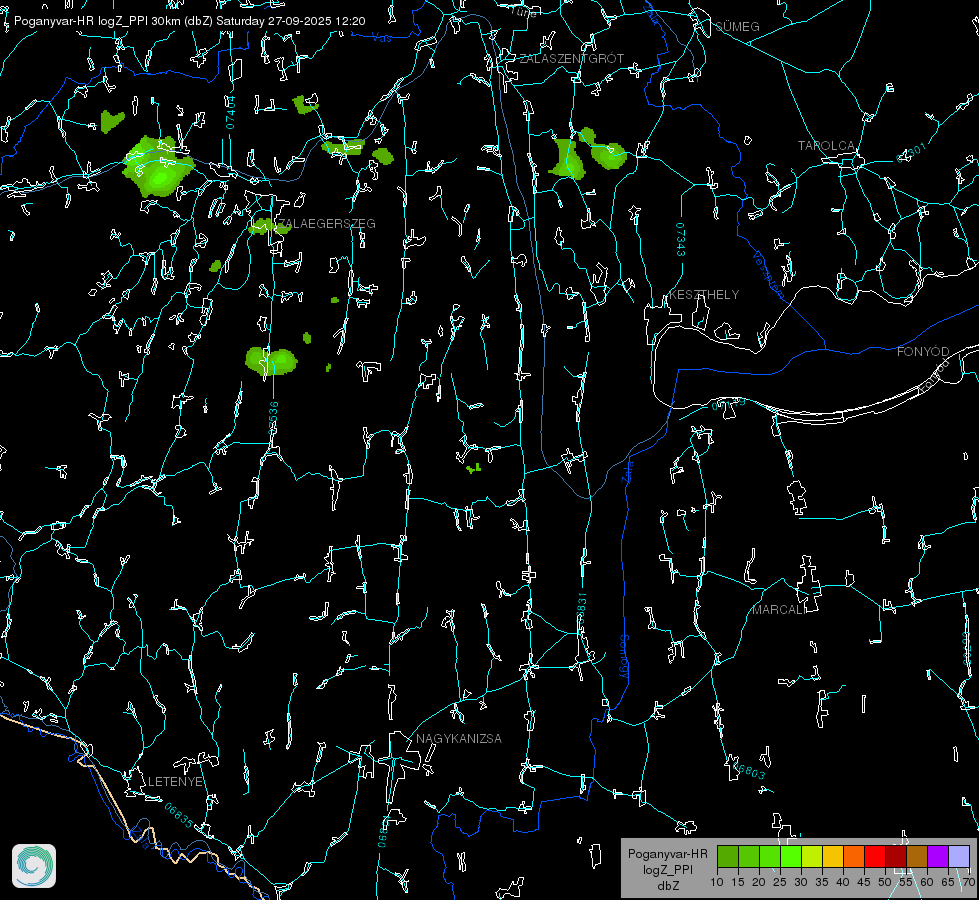Click the 10–15 dBZ dark green legend swatch
Screen dimensions: 979x900
(728, 856)
